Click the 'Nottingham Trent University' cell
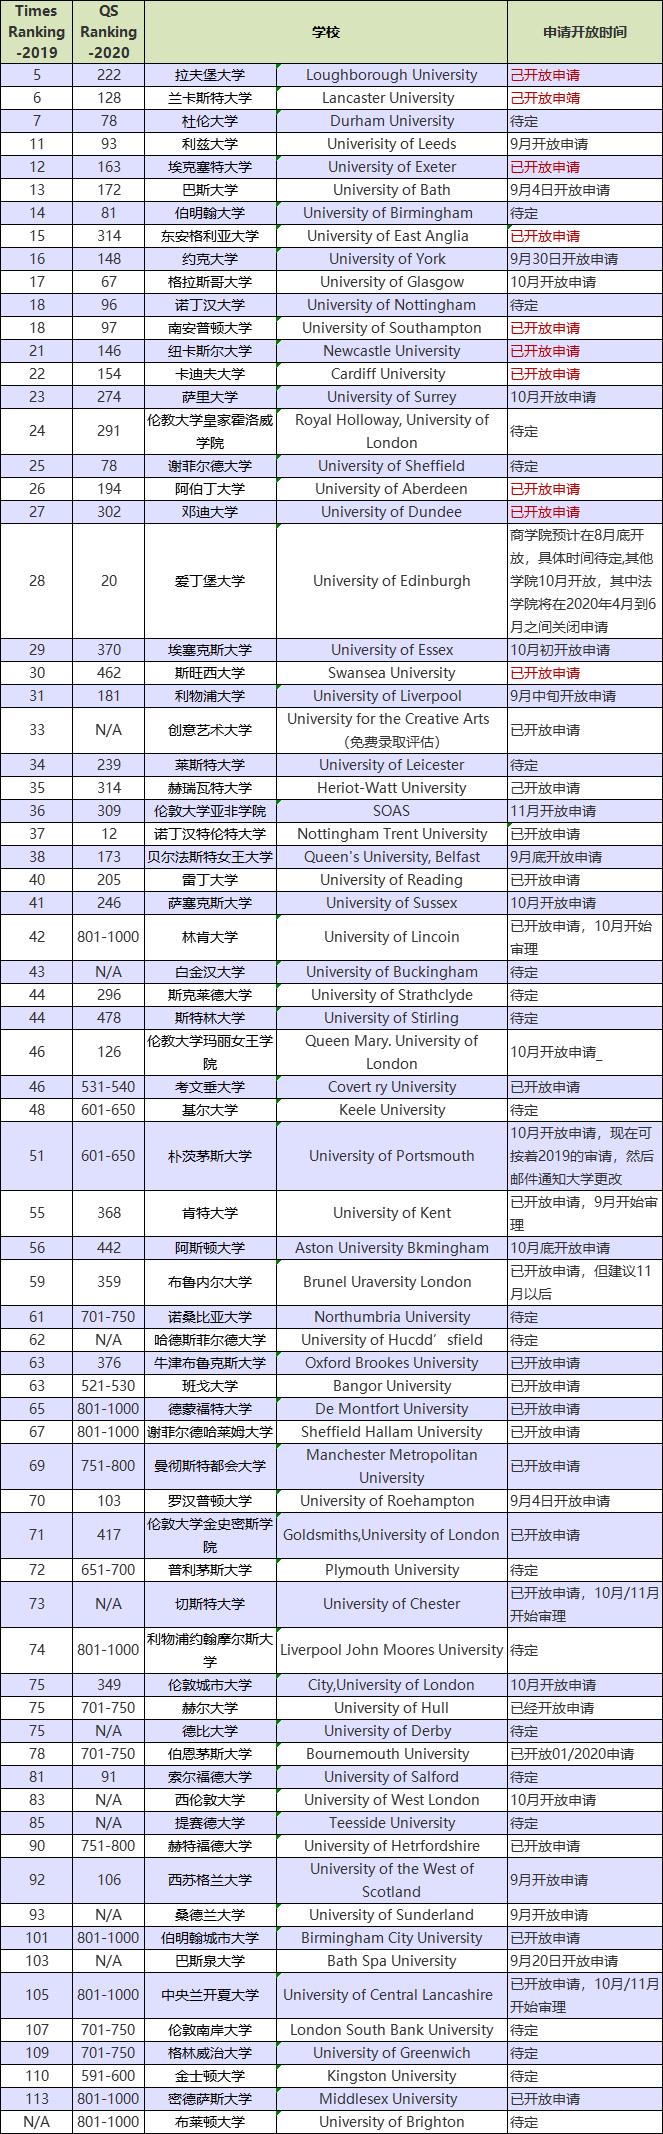Screen dimensions: 663x2134 (392, 834)
